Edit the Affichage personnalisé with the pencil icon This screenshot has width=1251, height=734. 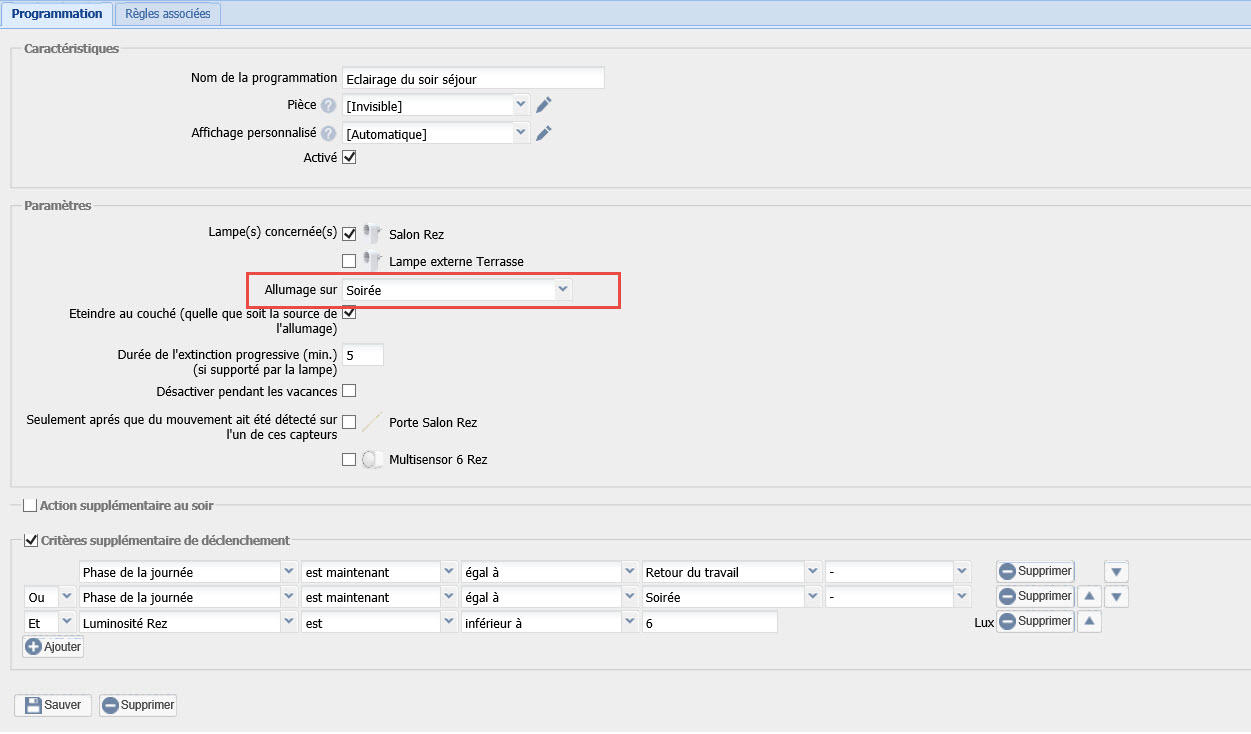click(544, 133)
